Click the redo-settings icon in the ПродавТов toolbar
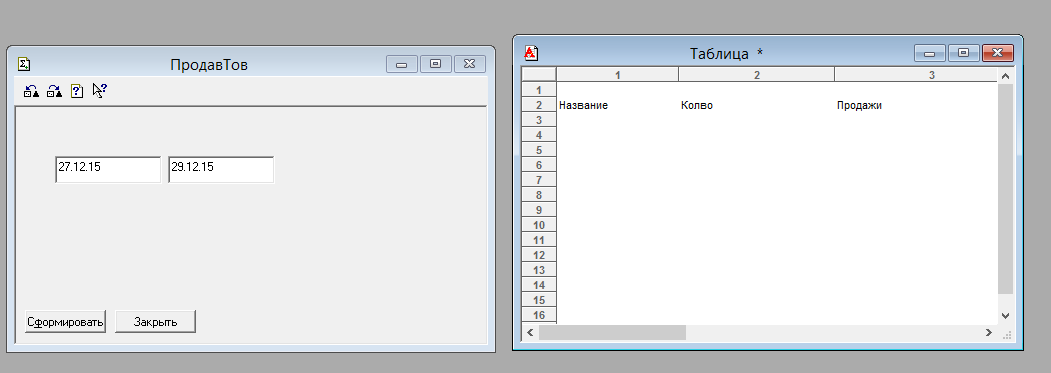 pos(54,91)
